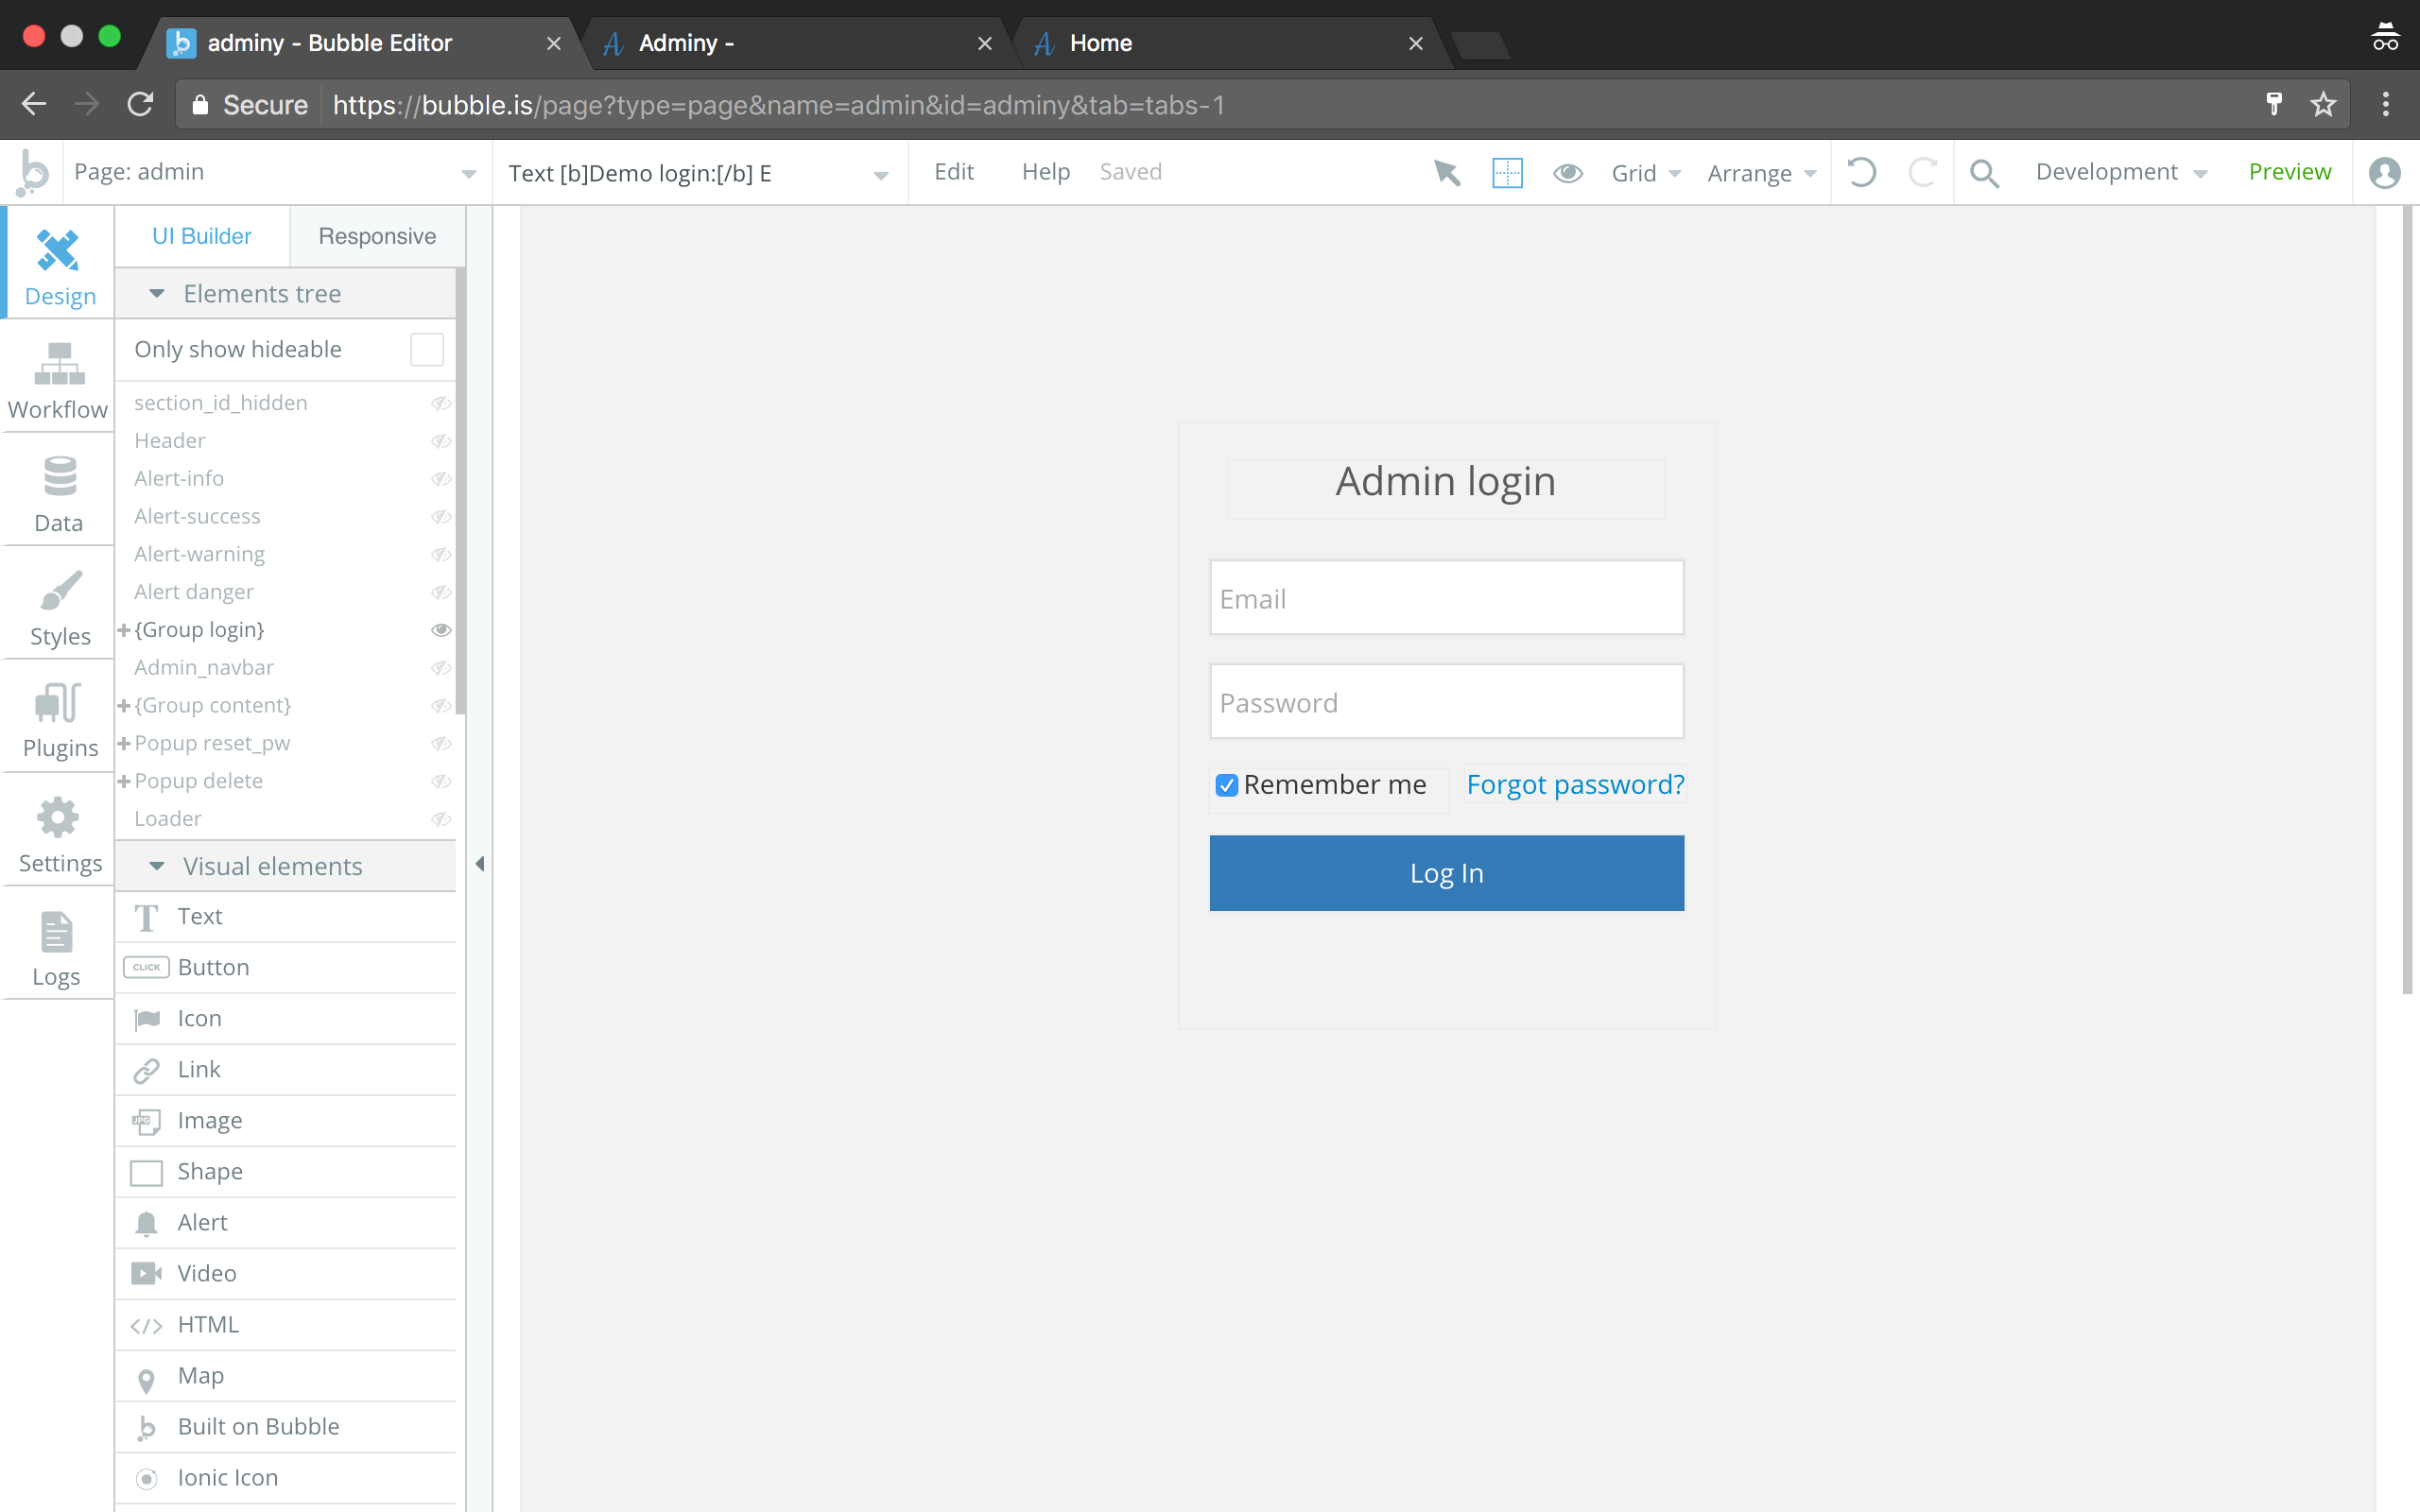The height and width of the screenshot is (1512, 2420).
Task: Switch to the Responsive tab
Action: point(377,236)
